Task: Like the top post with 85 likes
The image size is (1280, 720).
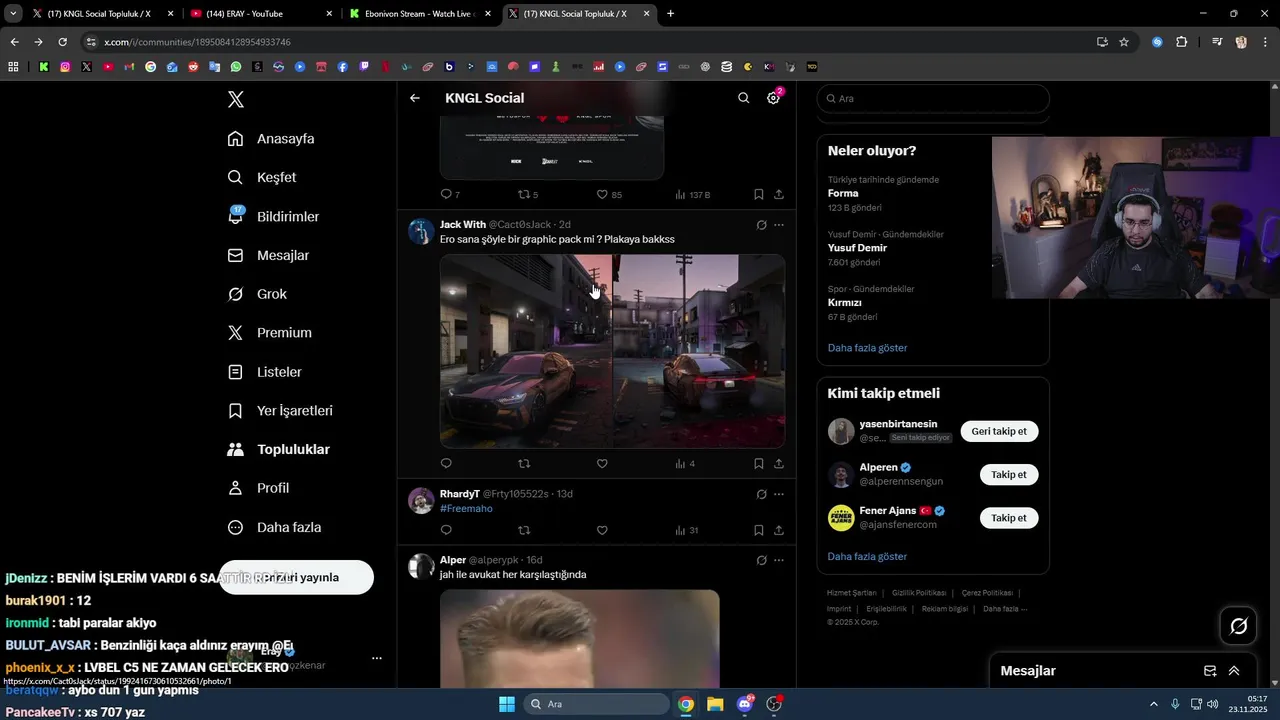Action: pos(602,194)
